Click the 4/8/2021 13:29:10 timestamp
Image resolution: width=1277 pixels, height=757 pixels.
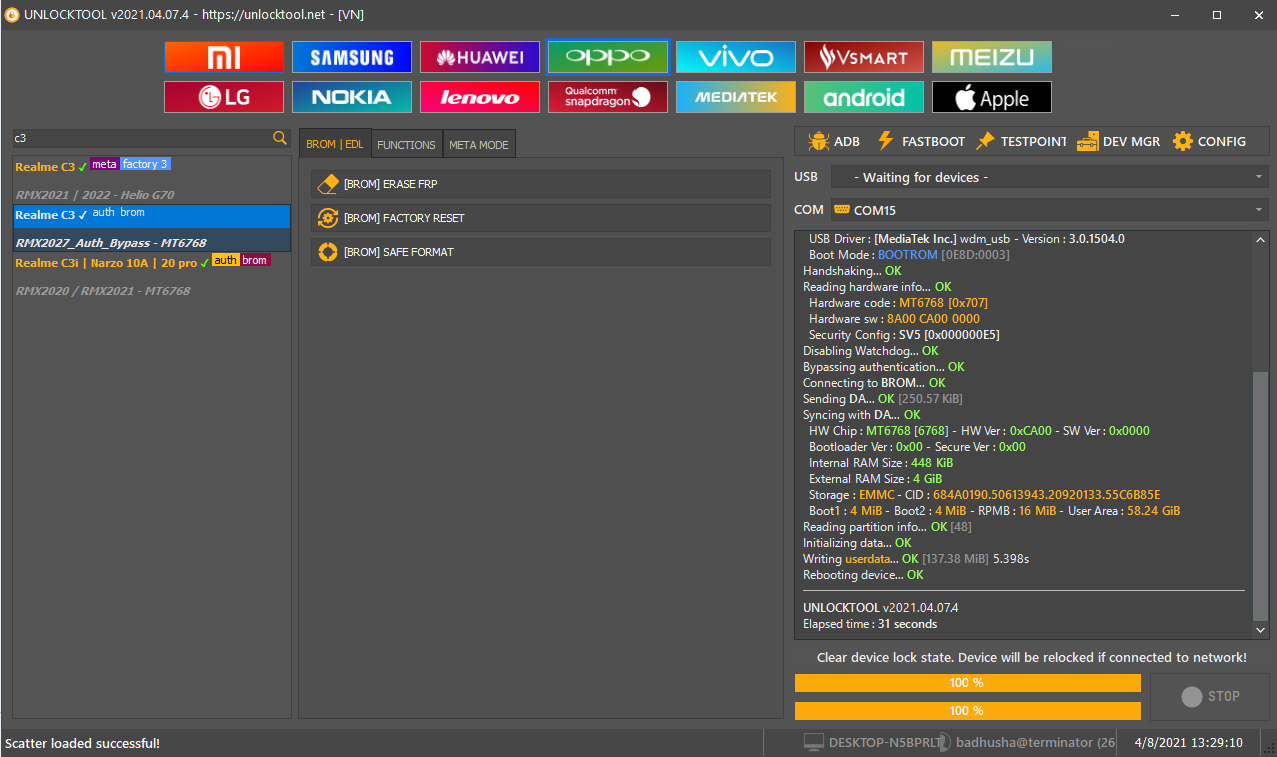point(1189,743)
